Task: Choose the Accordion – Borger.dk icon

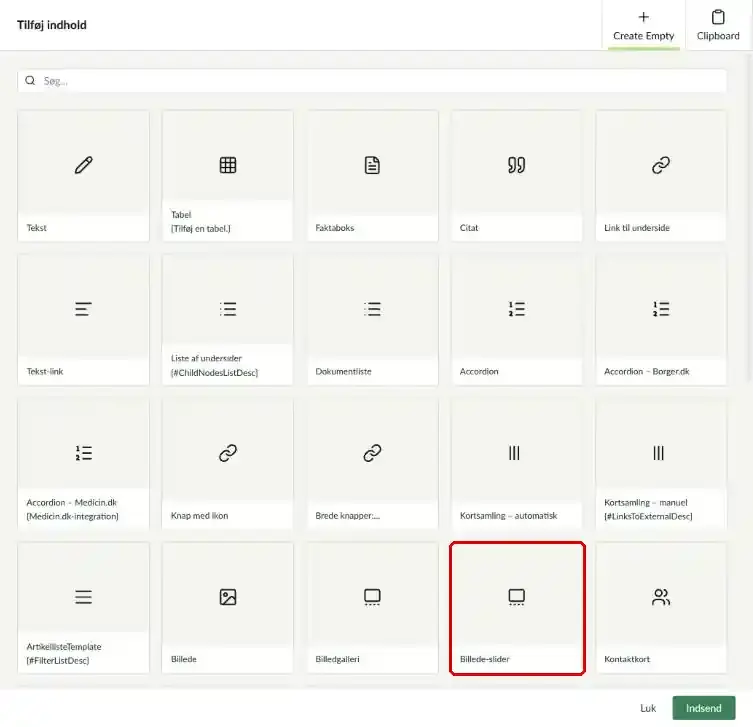Action: point(661,309)
